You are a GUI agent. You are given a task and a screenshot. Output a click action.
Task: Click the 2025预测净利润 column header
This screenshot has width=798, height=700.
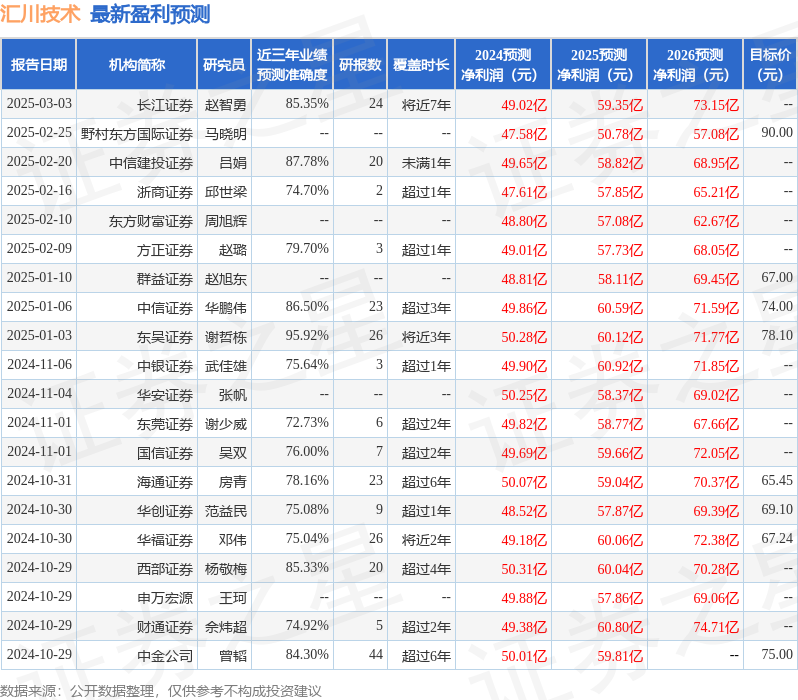[x=599, y=64]
